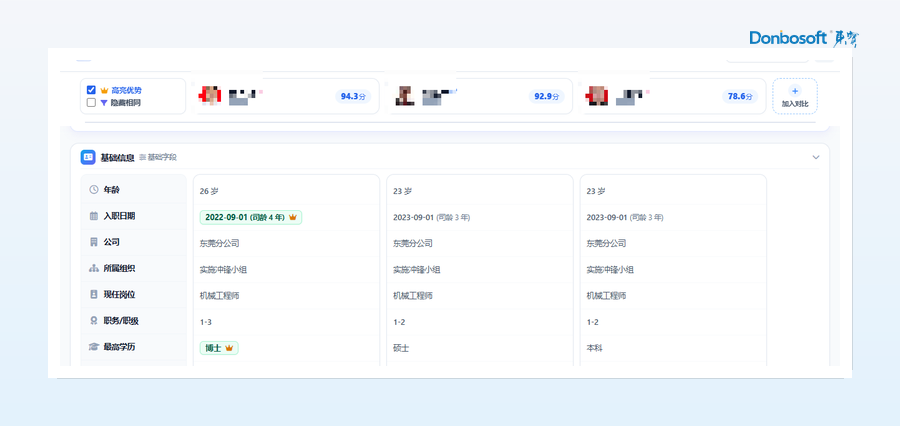Click the crown icon on the 博士 tag
The height and width of the screenshot is (426, 900).
click(x=229, y=348)
